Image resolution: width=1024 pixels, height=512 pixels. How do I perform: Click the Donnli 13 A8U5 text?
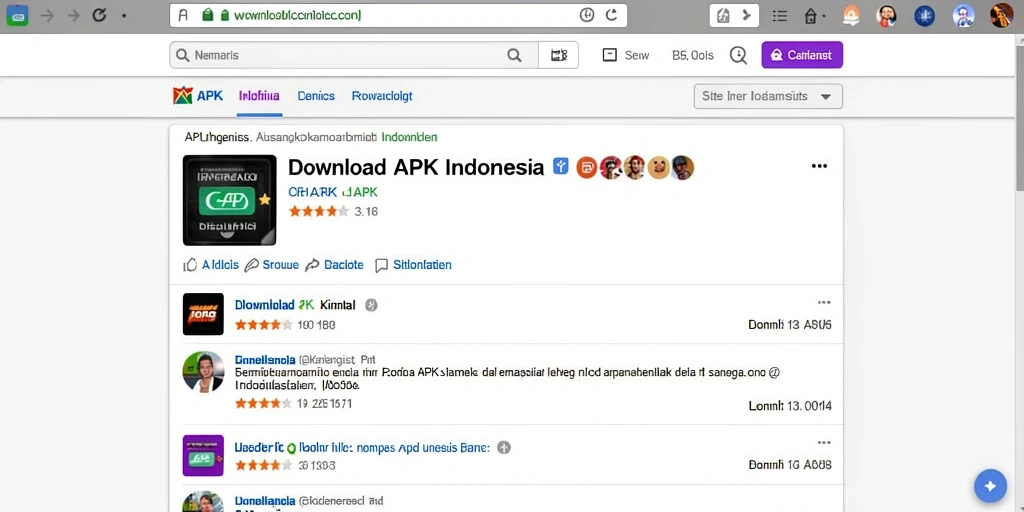[x=790, y=325]
